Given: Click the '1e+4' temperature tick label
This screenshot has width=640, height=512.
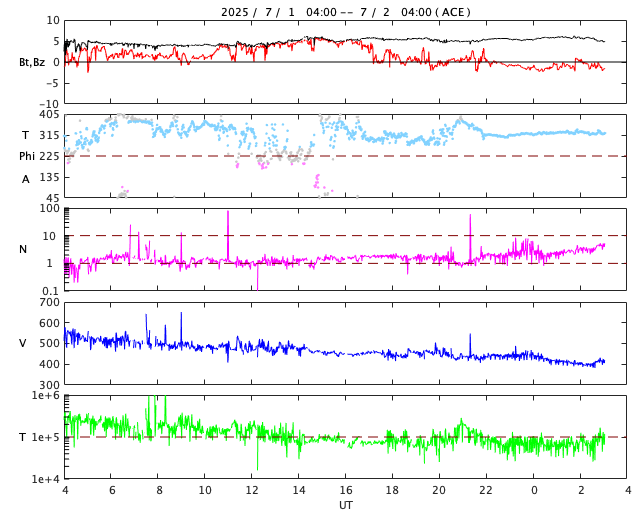Looking at the screenshot, I should [46, 479].
